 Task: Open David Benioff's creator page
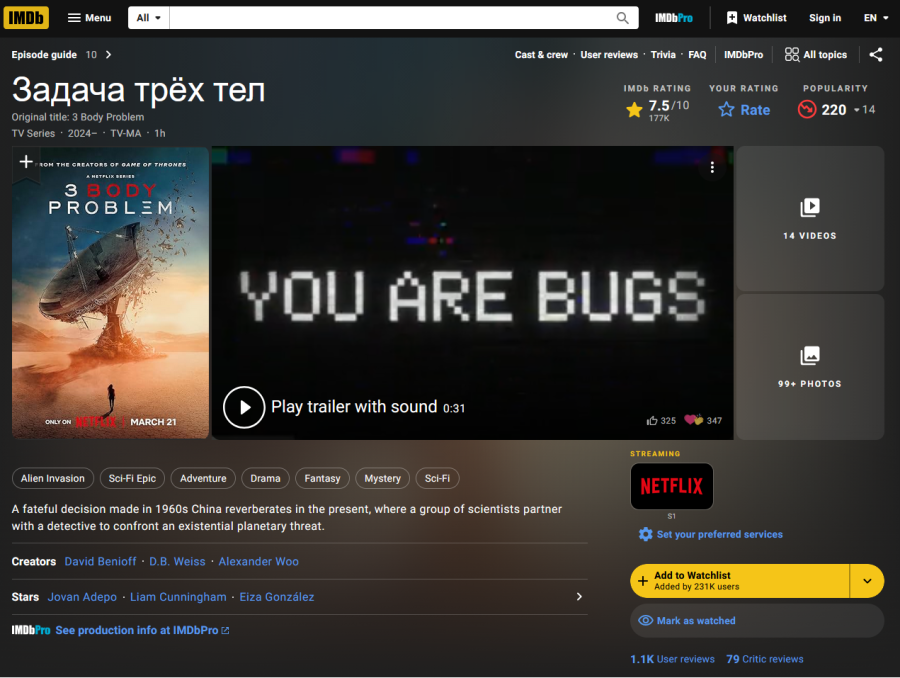pos(100,561)
